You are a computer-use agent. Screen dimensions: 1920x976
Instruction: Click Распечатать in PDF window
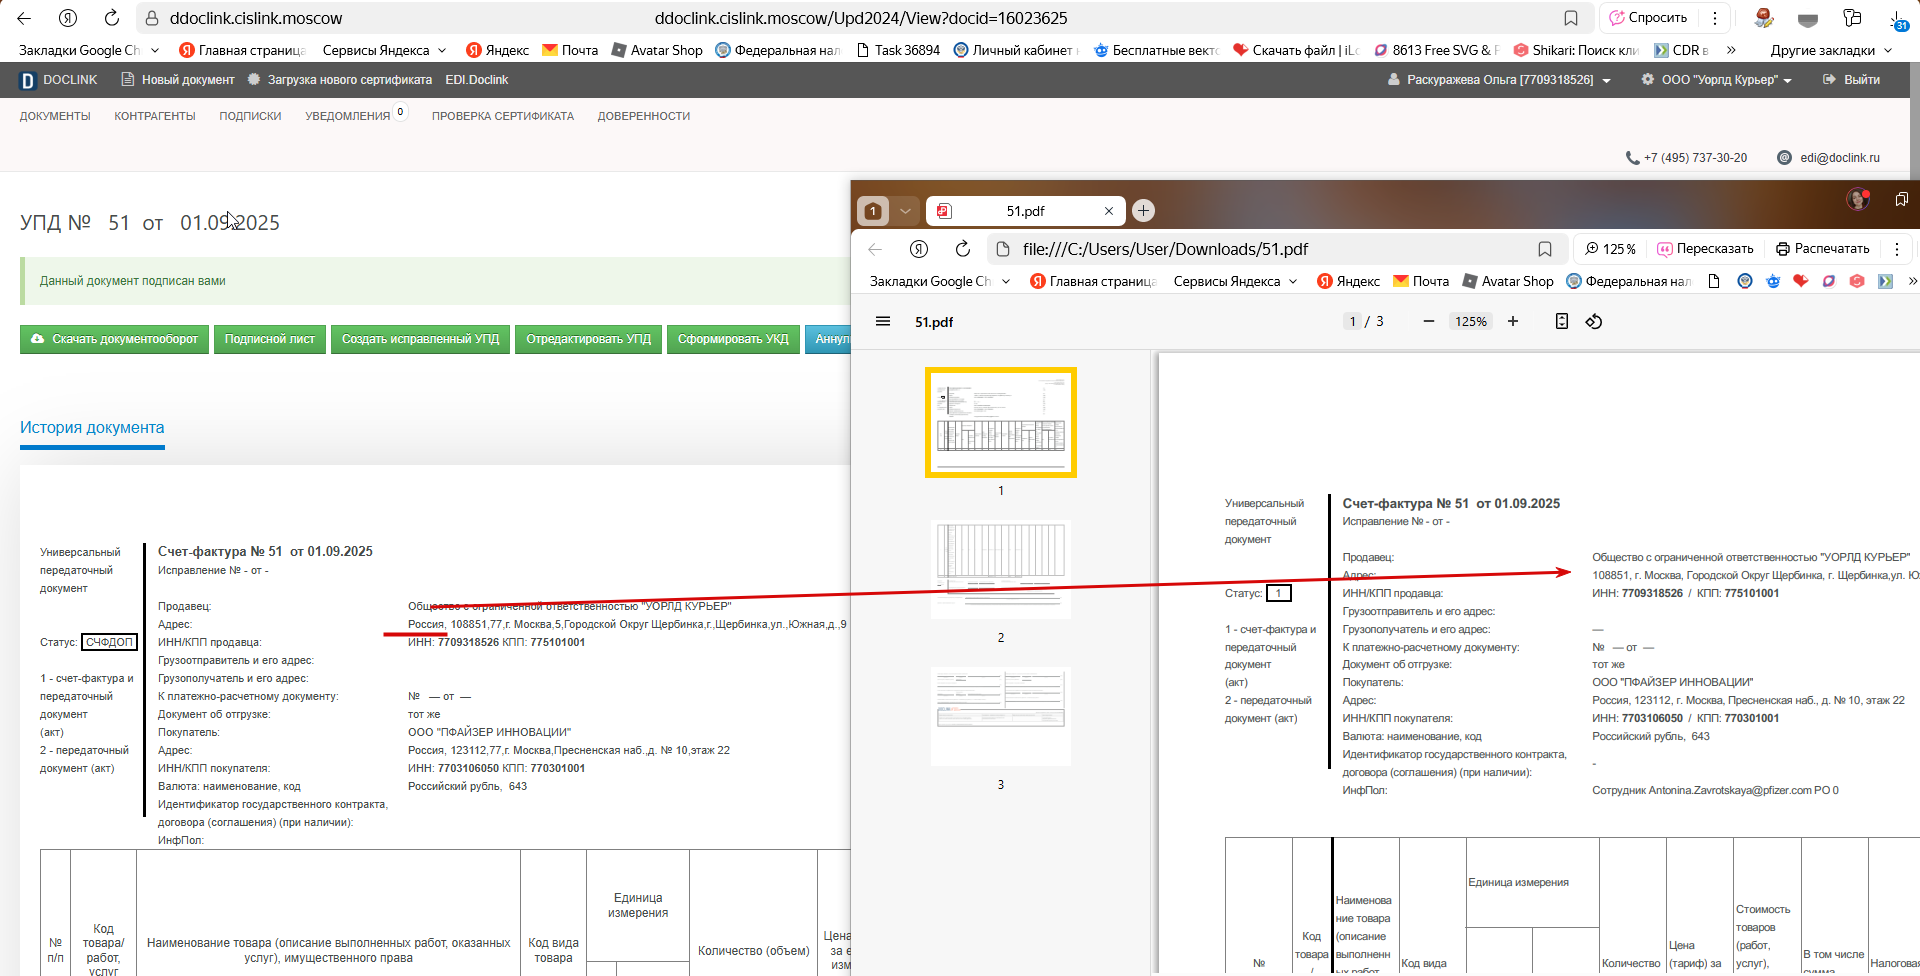pyautogui.click(x=1822, y=249)
